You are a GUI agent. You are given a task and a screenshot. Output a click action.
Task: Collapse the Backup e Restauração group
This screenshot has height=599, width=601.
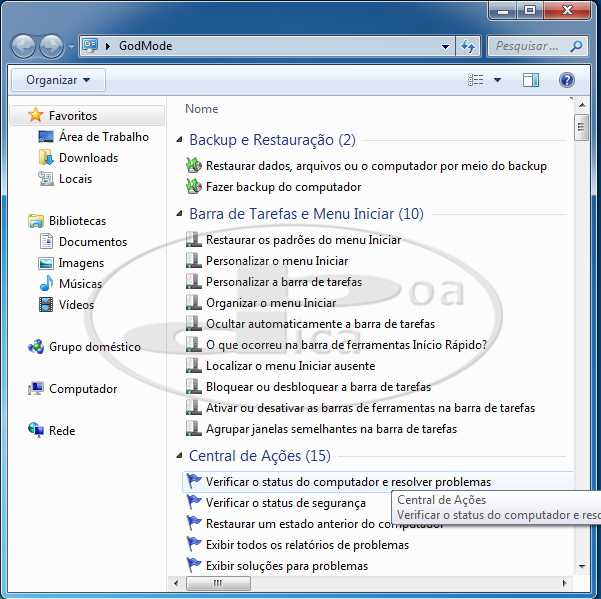(x=179, y=140)
